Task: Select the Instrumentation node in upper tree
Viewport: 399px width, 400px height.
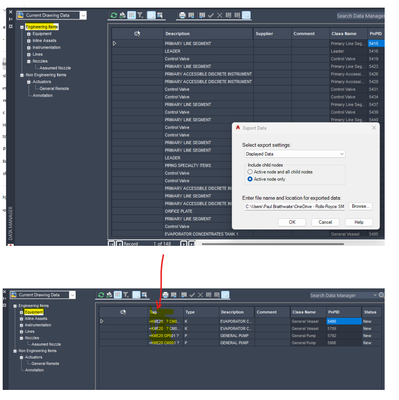Action: (46, 47)
